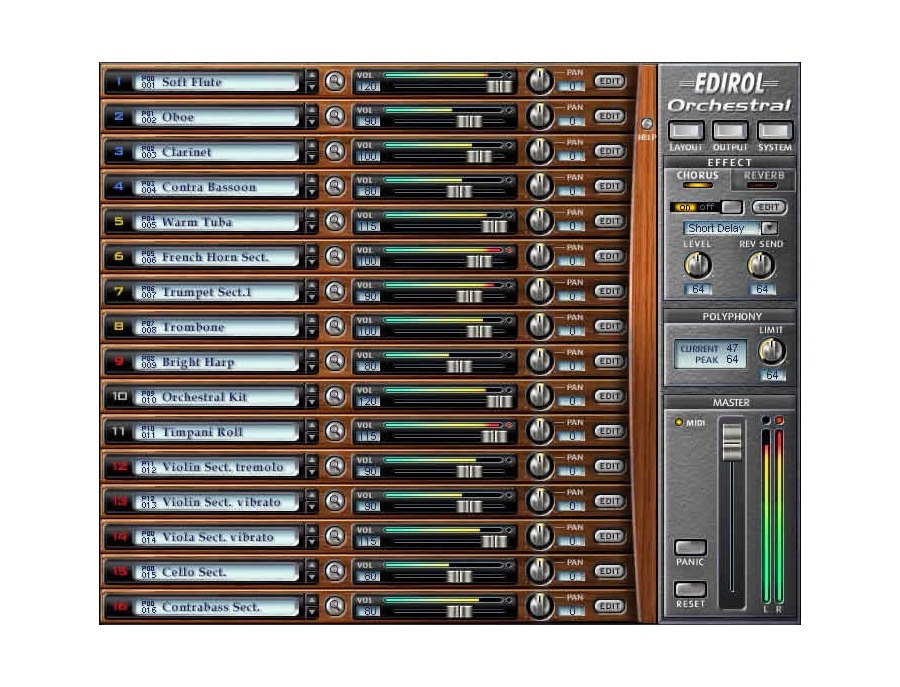Image resolution: width=900 pixels, height=687 pixels.
Task: Step to next instrument on Bright Harp
Action: click(311, 368)
